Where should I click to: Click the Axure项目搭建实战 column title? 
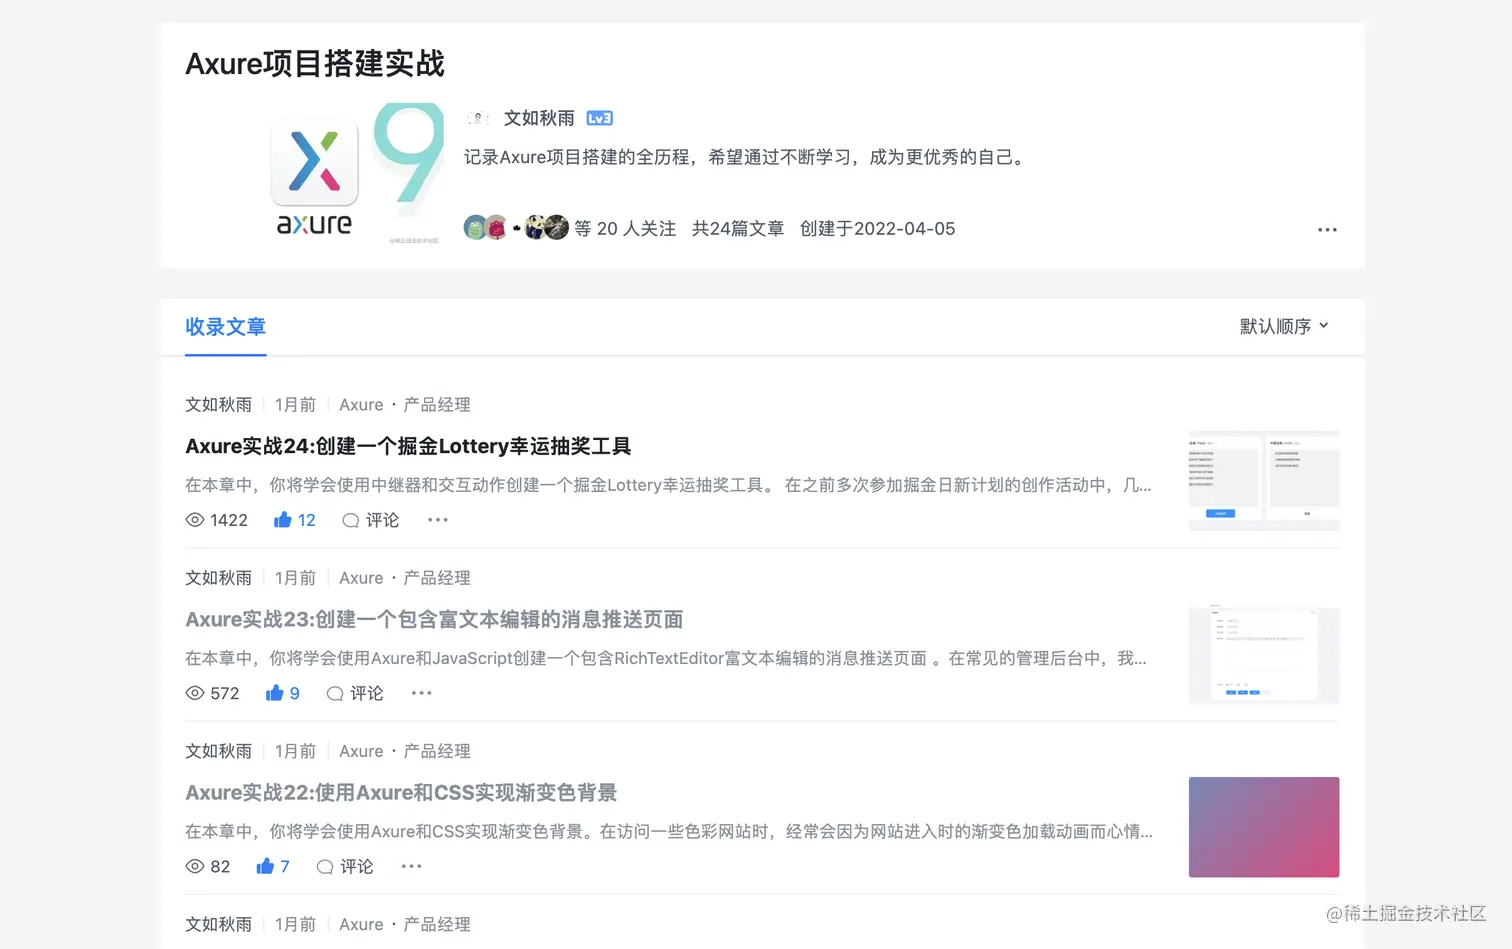(315, 64)
